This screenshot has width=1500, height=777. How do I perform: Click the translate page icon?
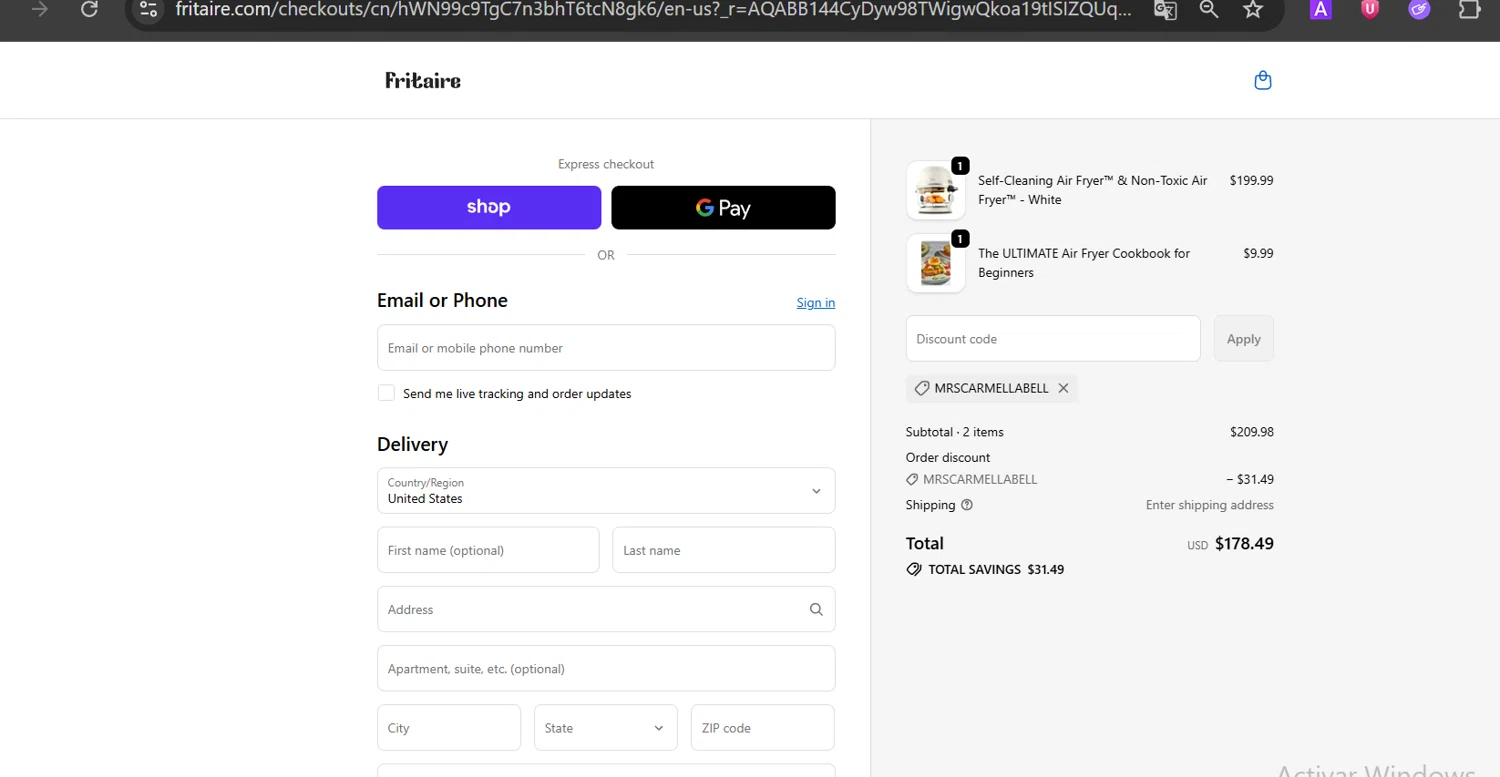click(x=1165, y=9)
